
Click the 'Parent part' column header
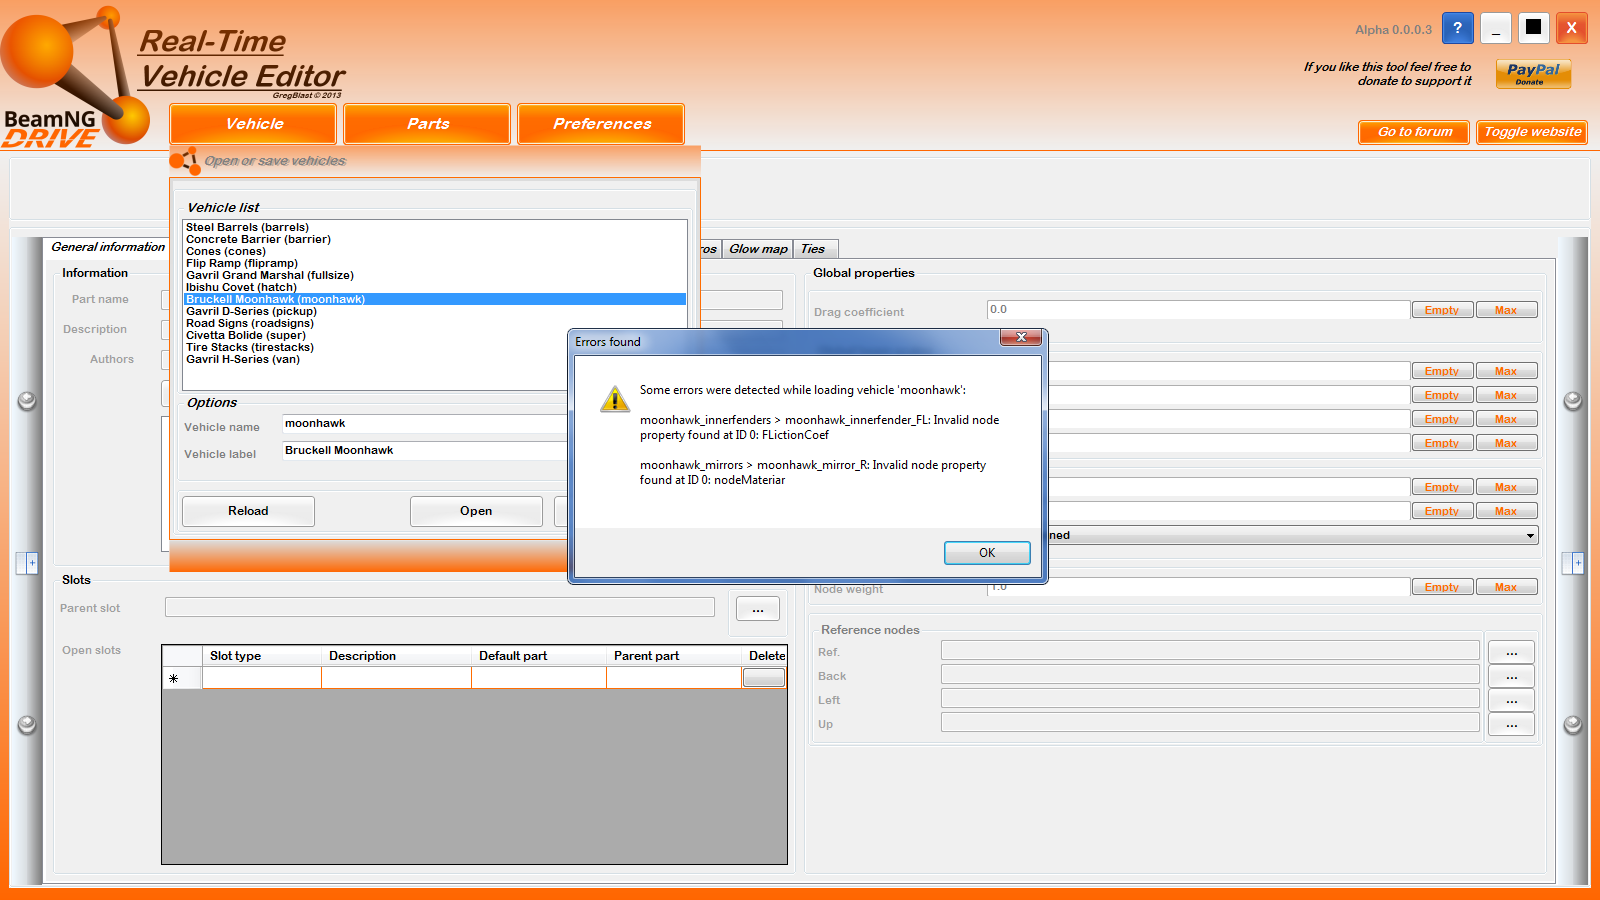674,656
